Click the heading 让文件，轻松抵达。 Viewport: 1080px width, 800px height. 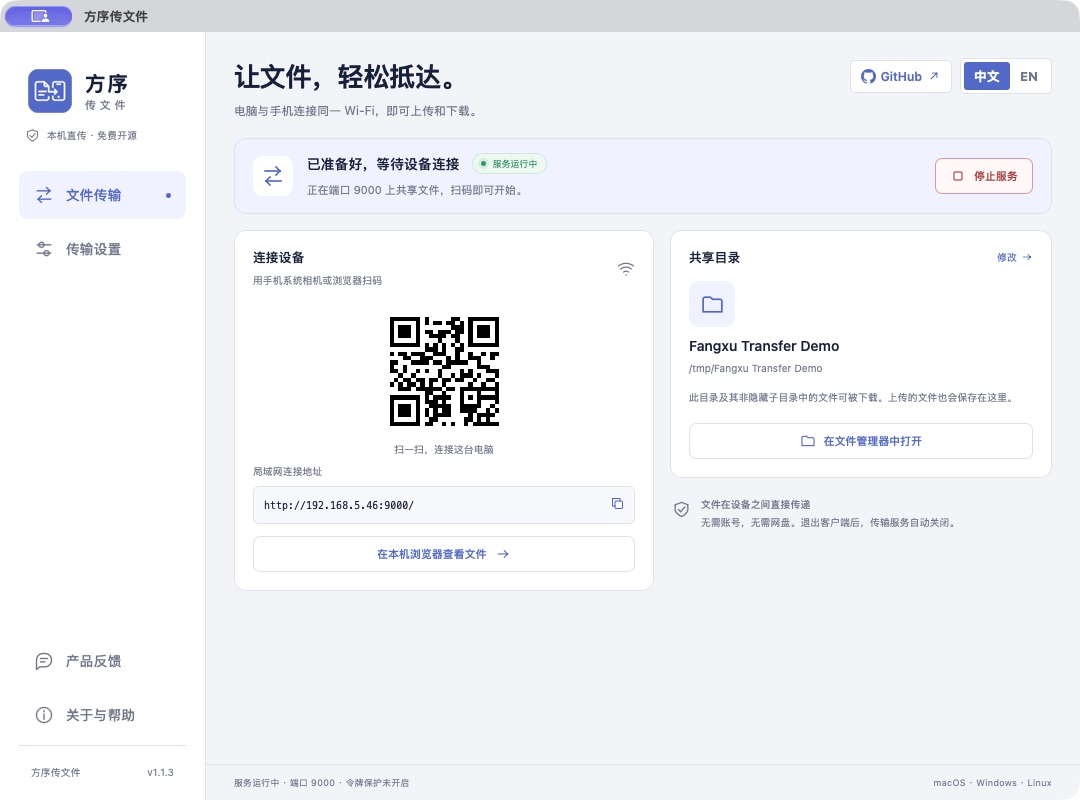pyautogui.click(x=346, y=76)
